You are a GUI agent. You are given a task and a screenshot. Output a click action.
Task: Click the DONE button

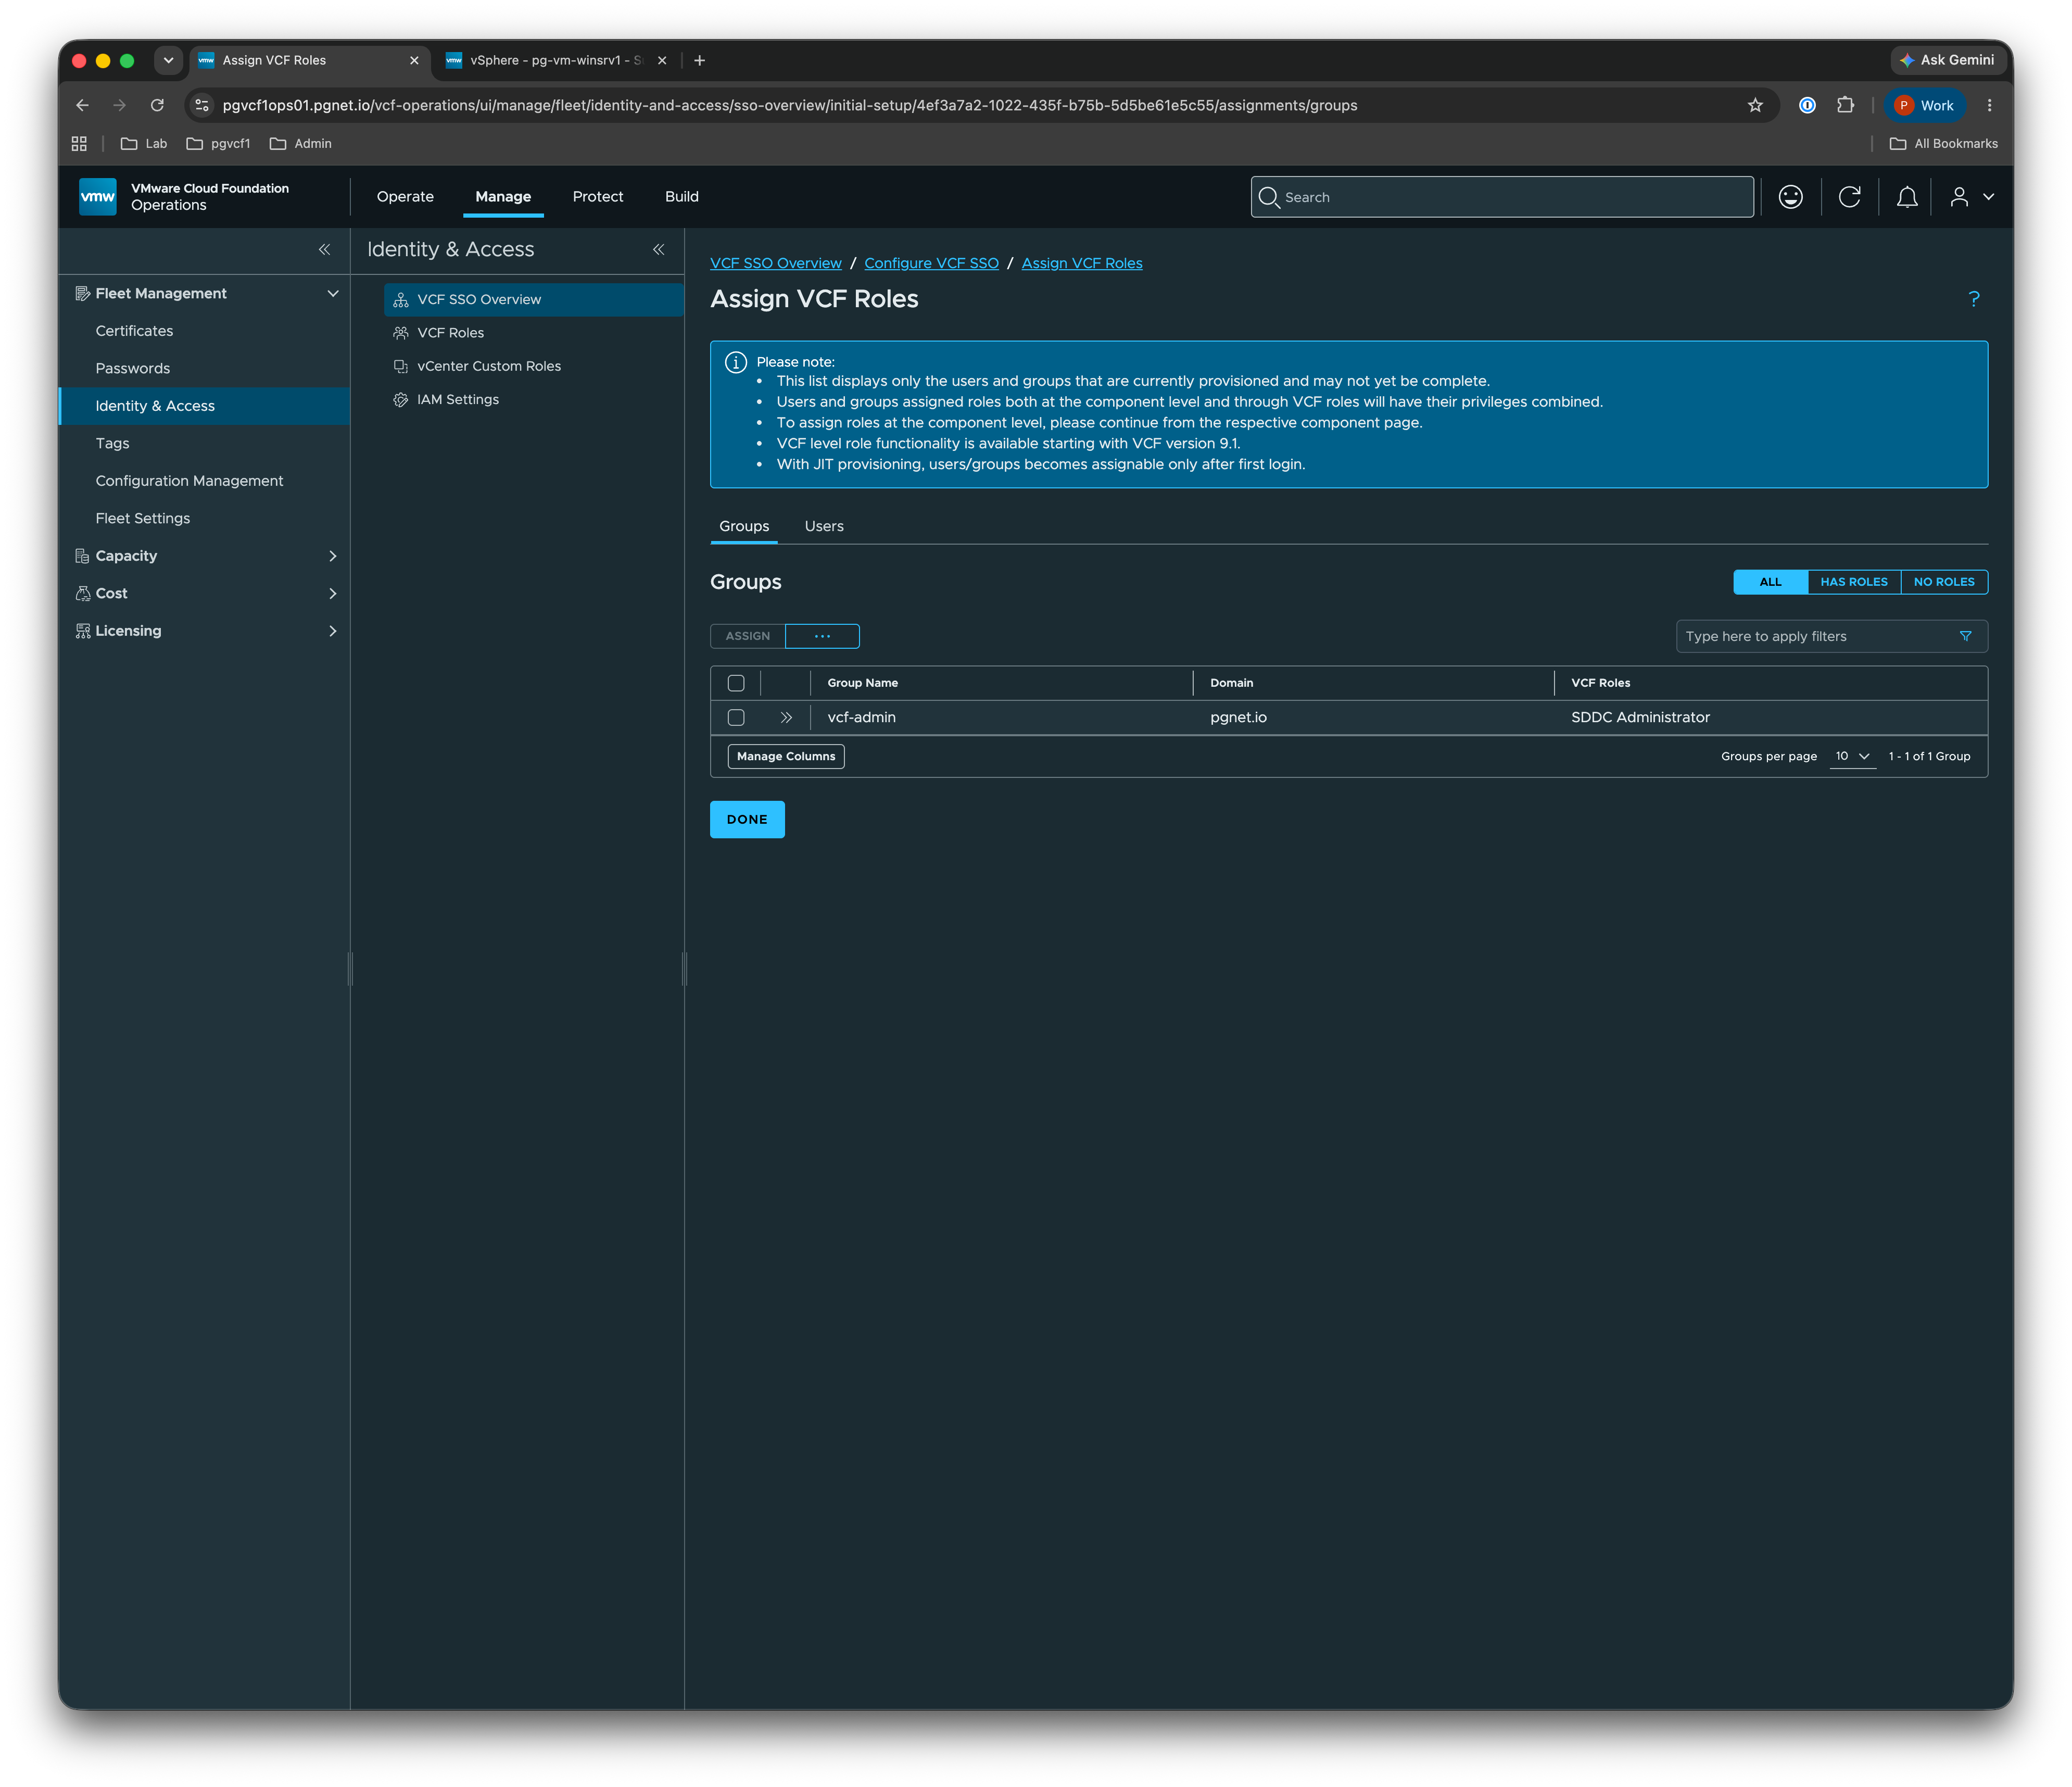(x=747, y=819)
